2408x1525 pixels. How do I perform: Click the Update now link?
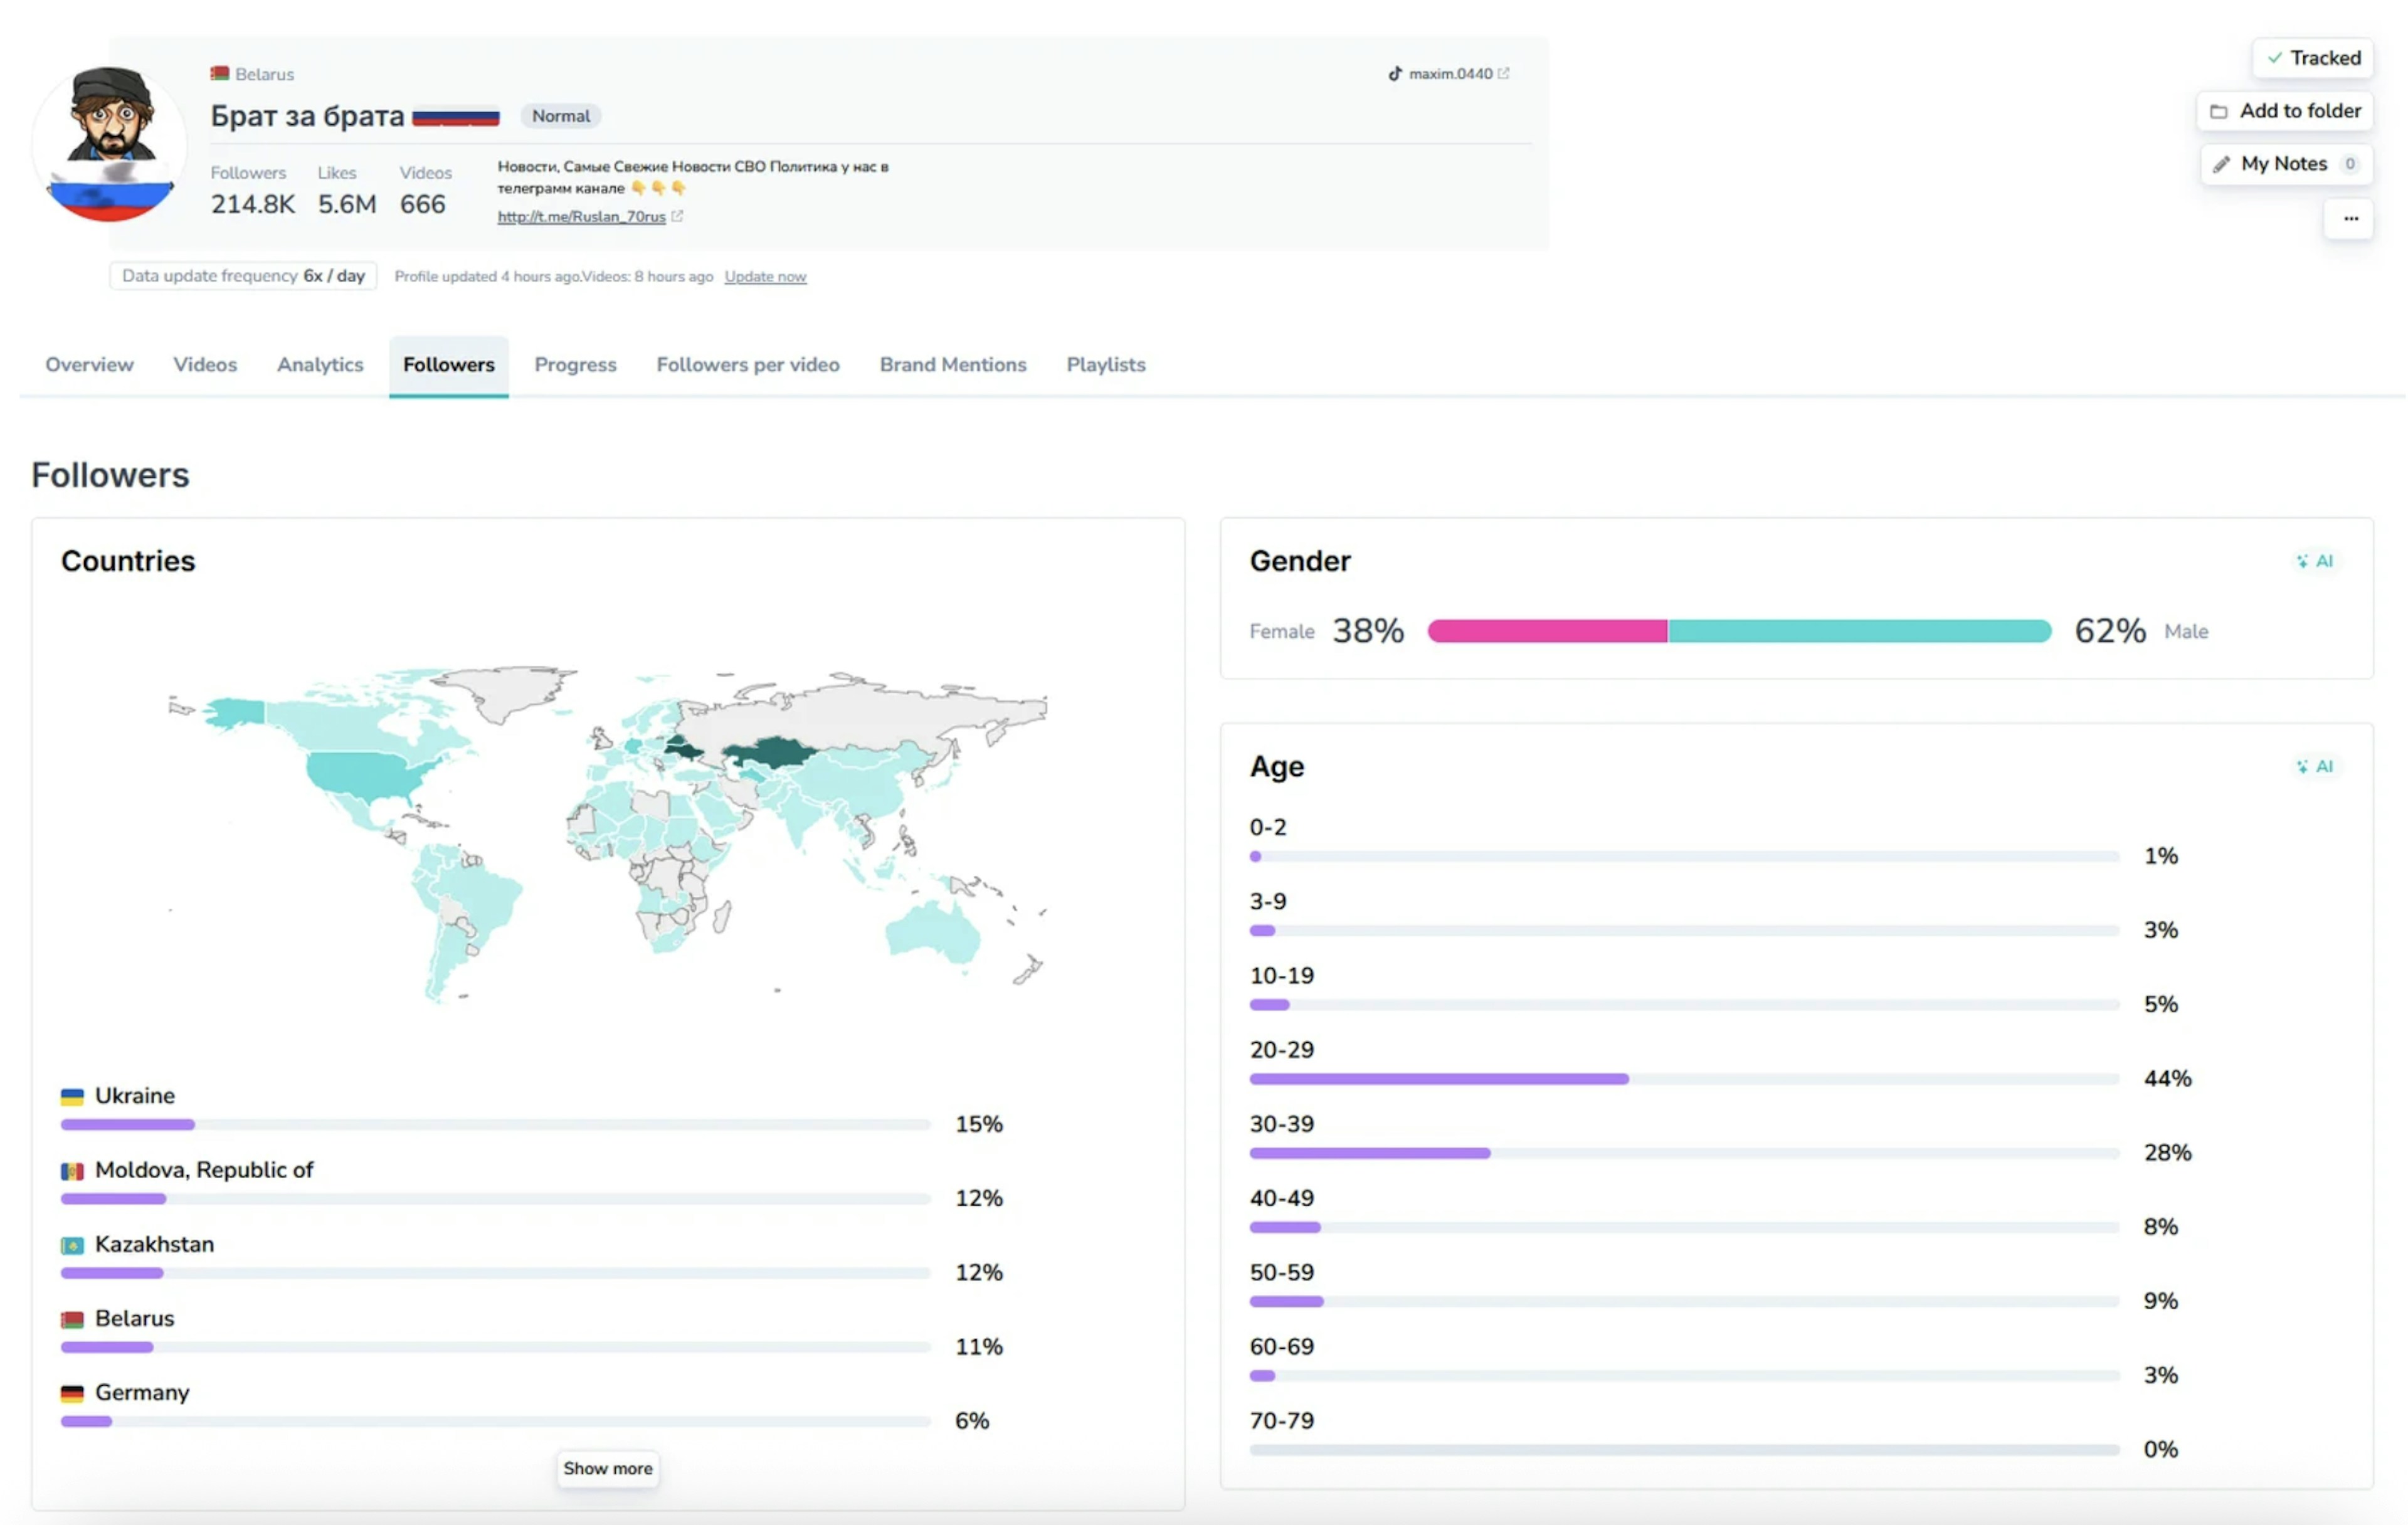pos(765,277)
